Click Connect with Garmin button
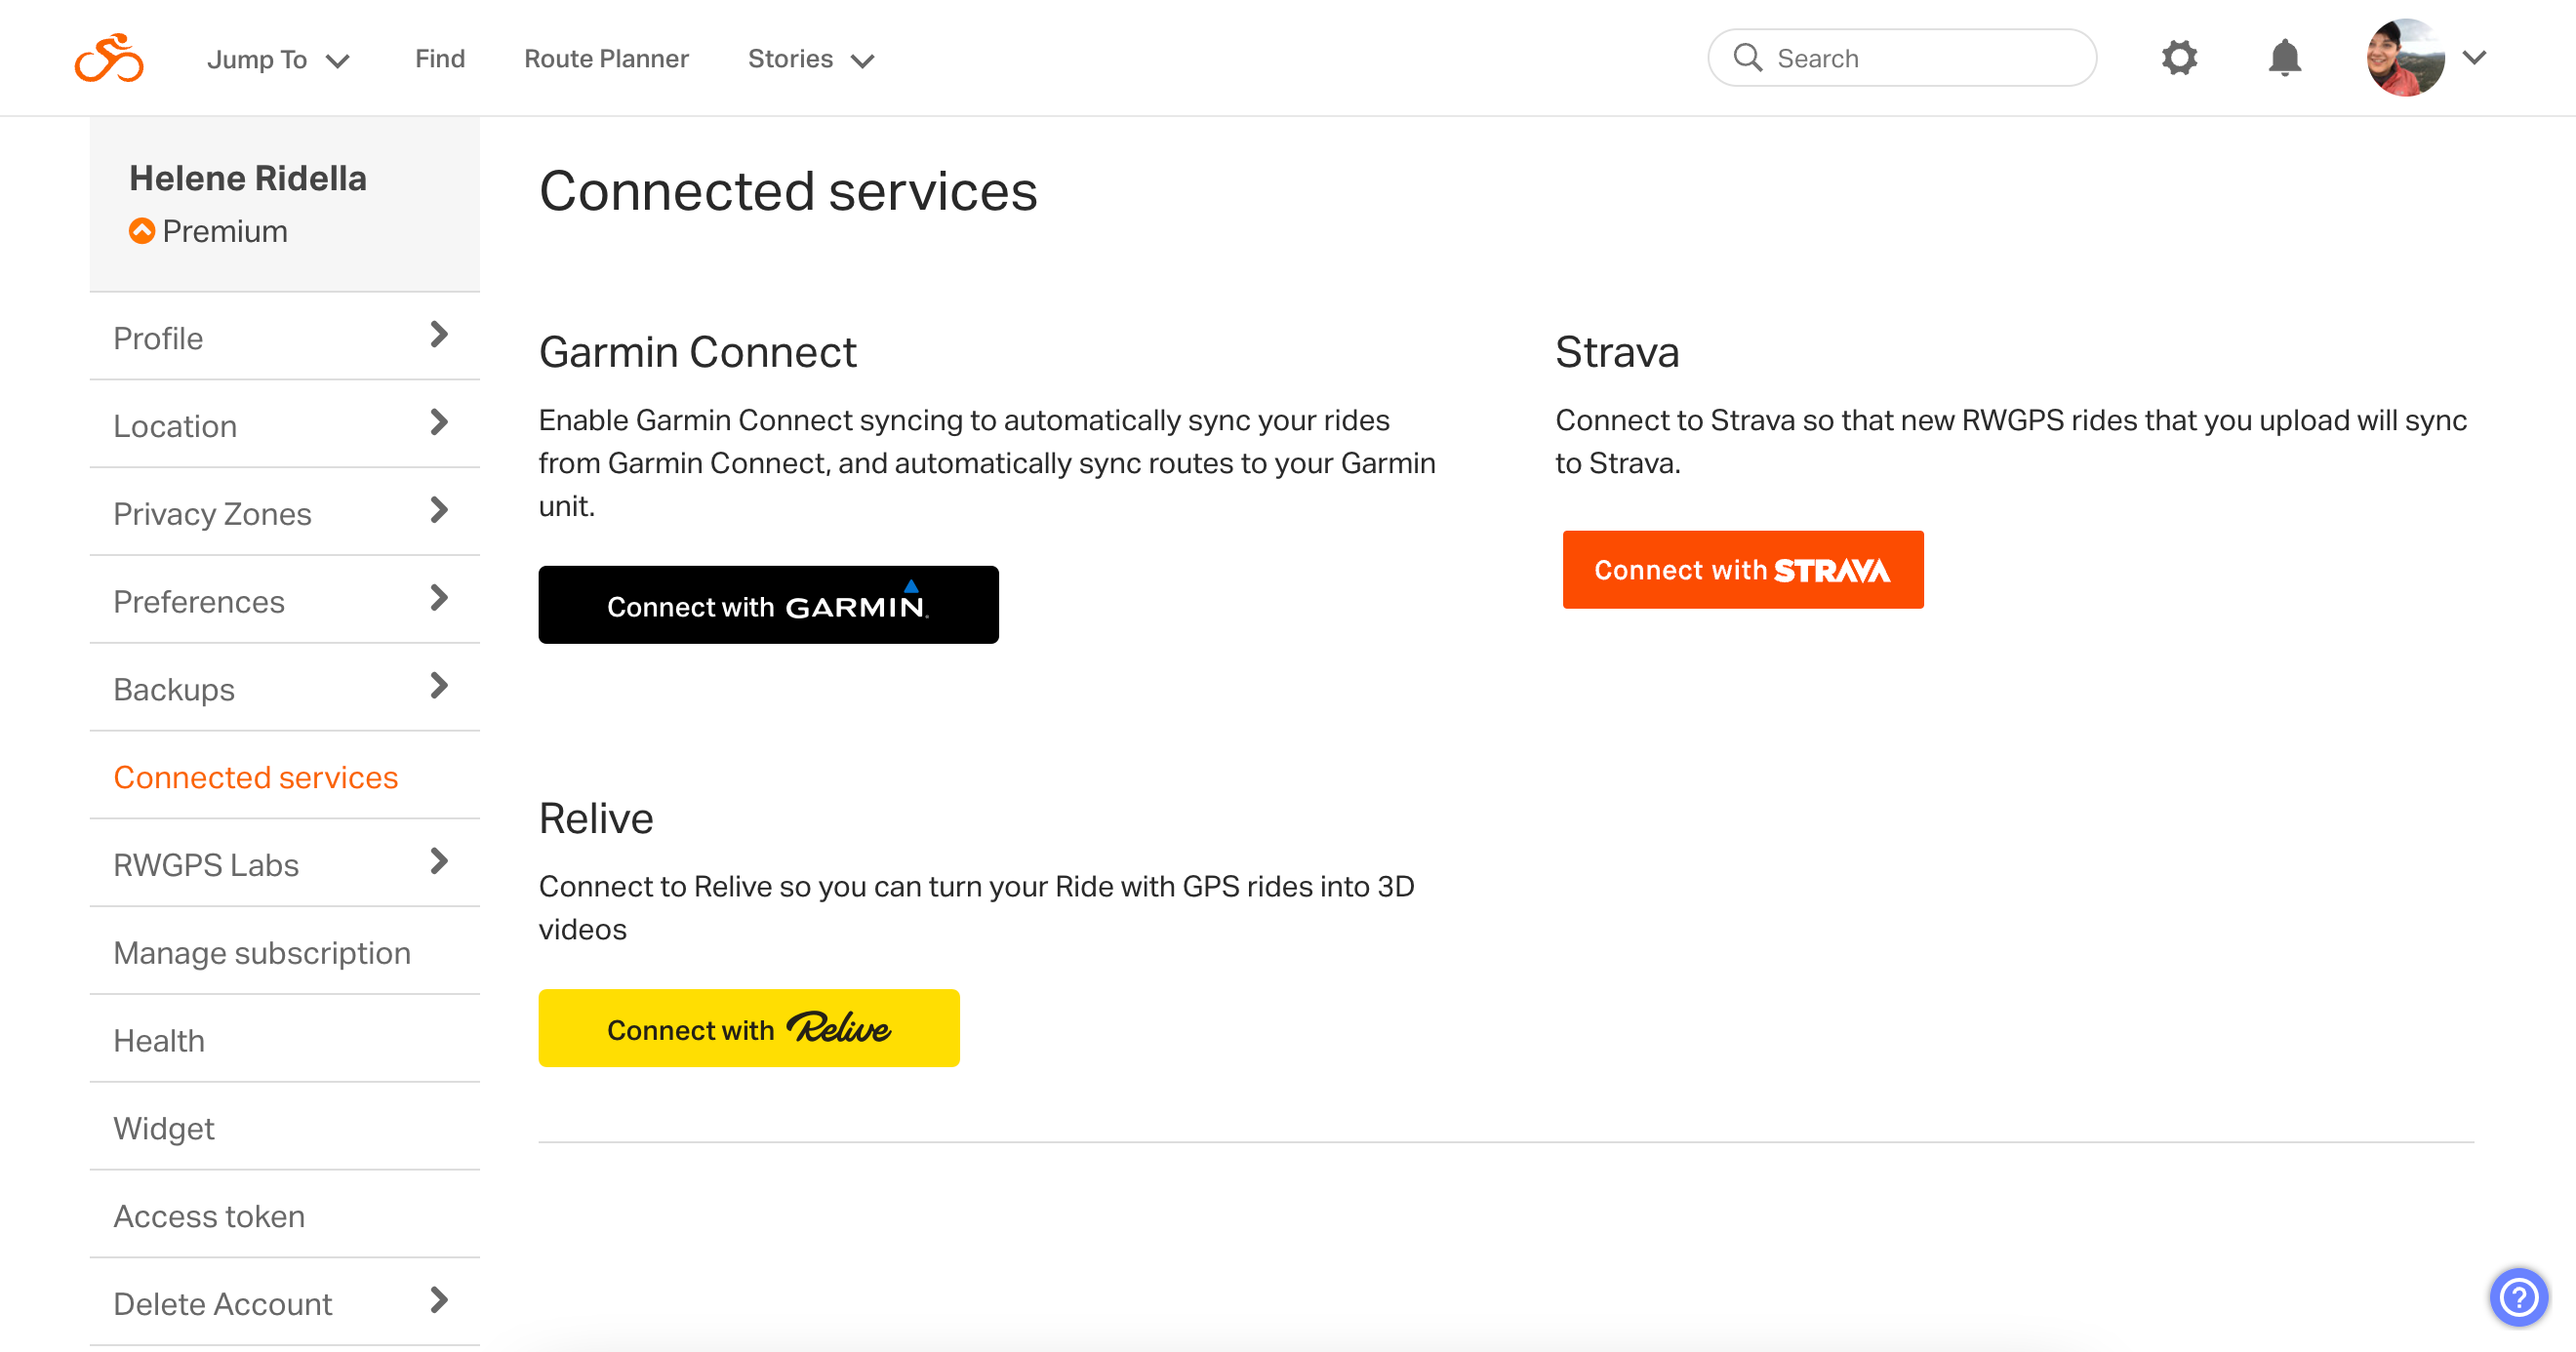 pos(770,603)
